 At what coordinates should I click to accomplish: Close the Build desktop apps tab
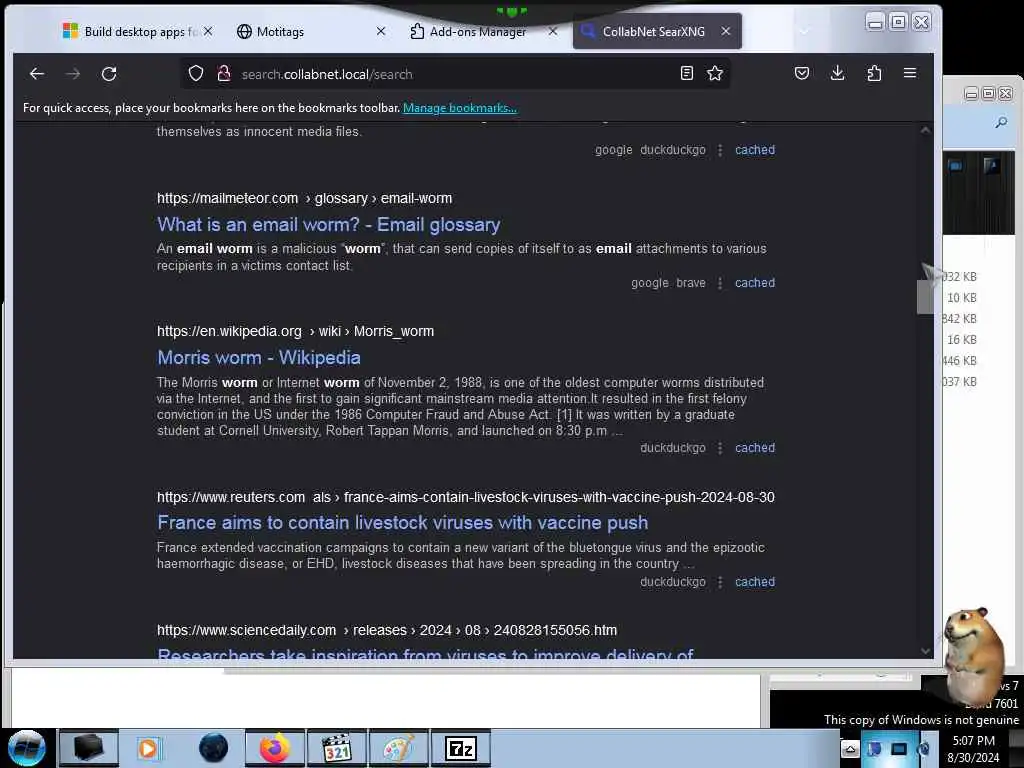tap(208, 31)
